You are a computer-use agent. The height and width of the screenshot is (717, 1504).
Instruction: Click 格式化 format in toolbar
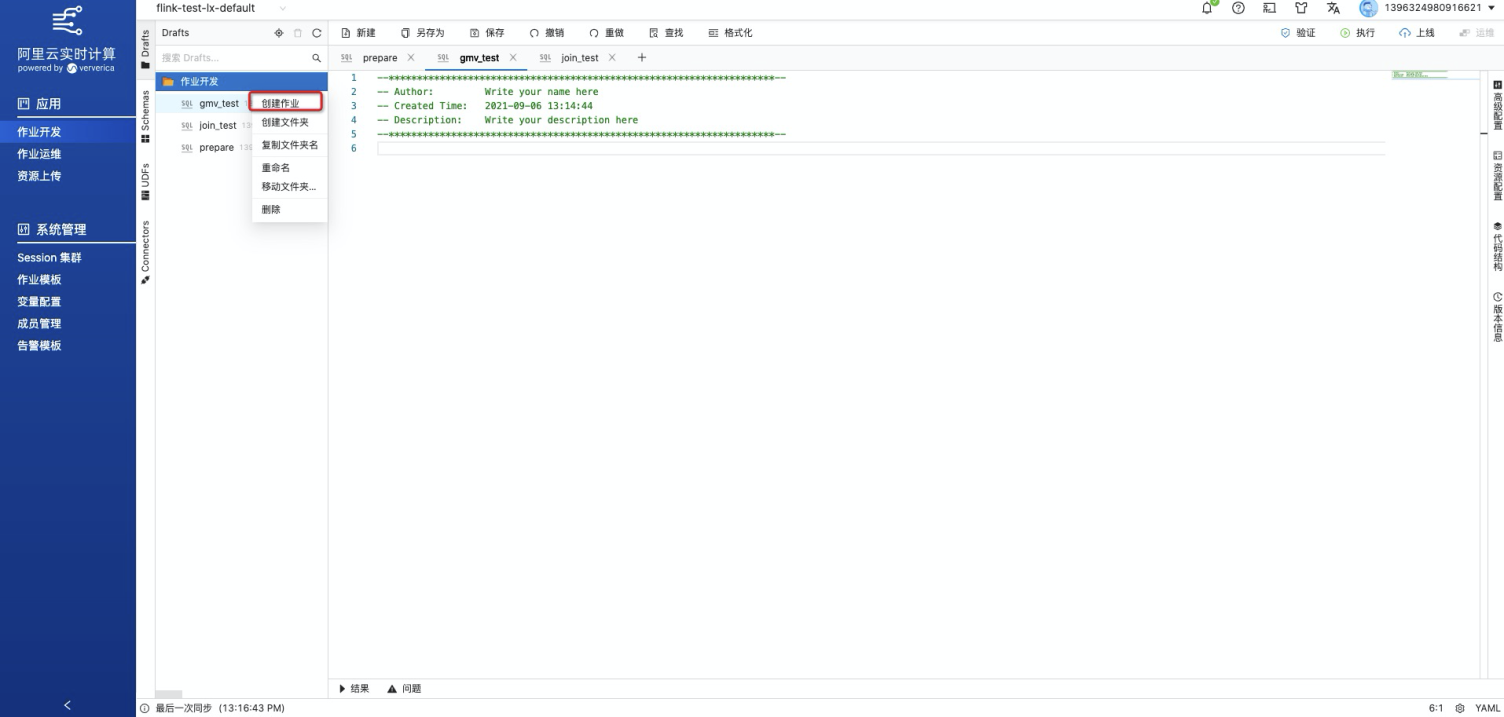pyautogui.click(x=730, y=33)
